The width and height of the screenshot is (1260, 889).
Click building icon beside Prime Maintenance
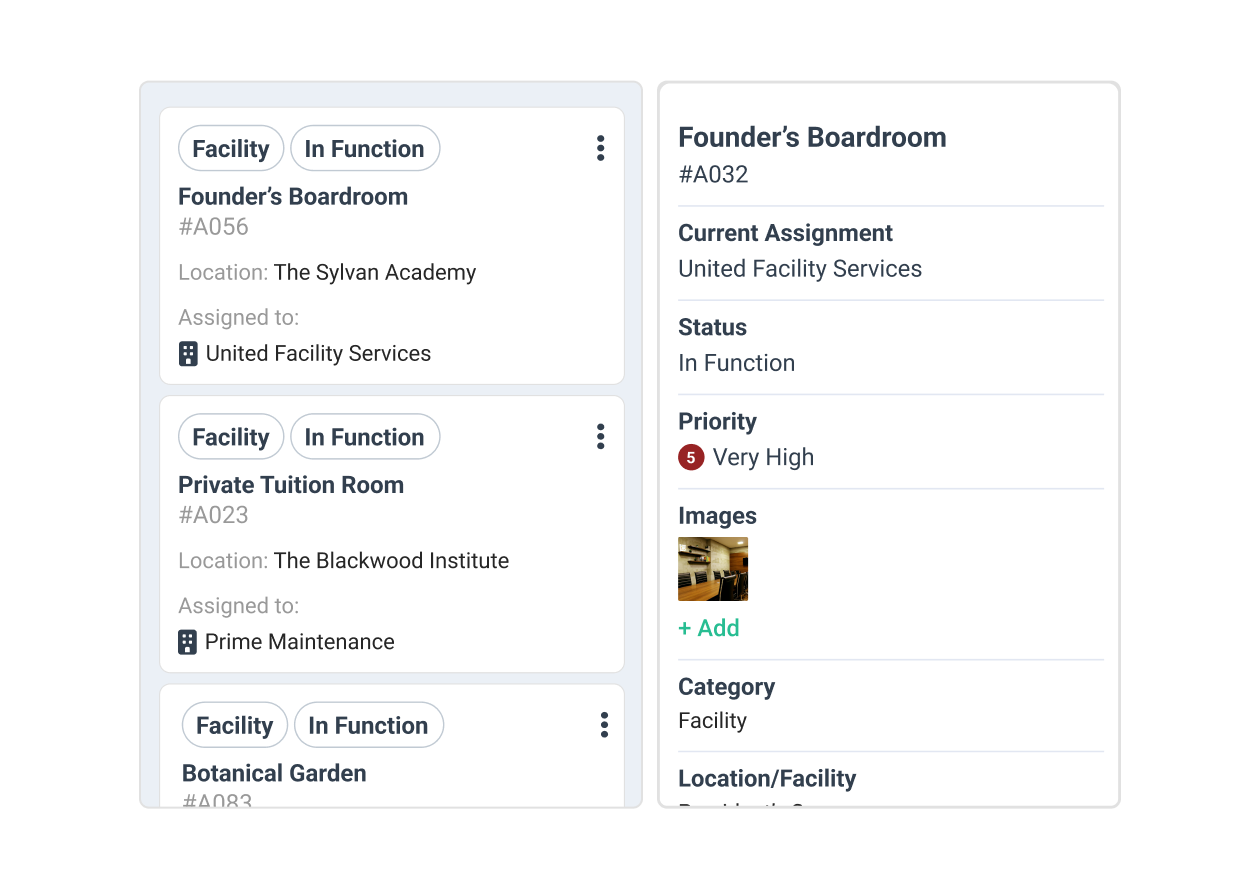tap(188, 642)
